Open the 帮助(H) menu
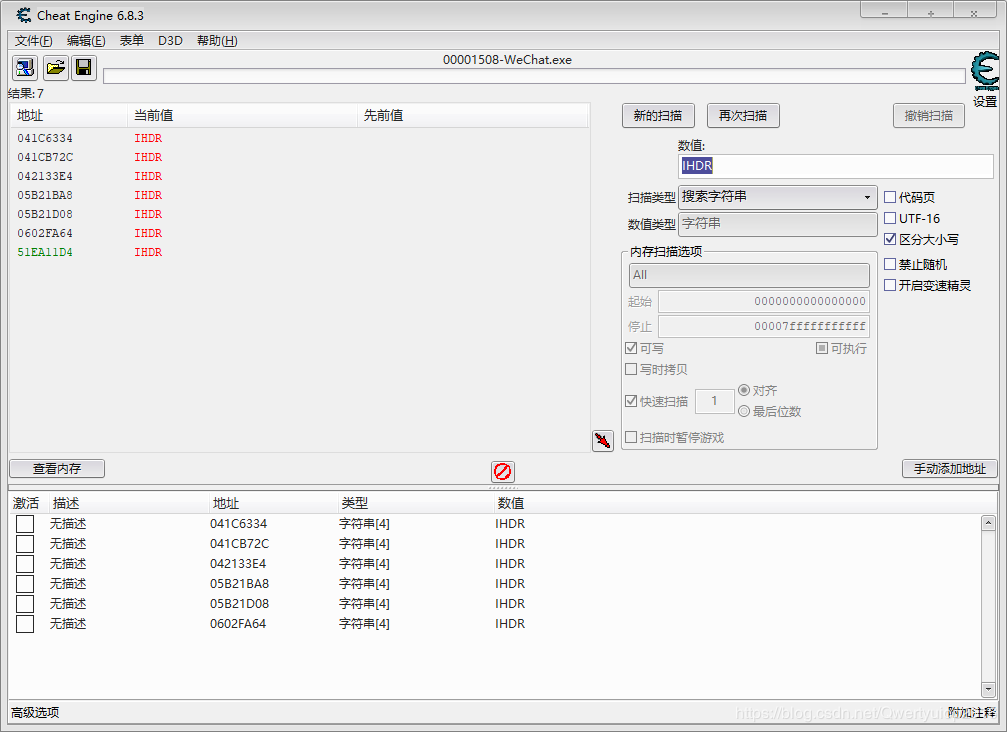Image resolution: width=1007 pixels, height=732 pixels. [217, 40]
